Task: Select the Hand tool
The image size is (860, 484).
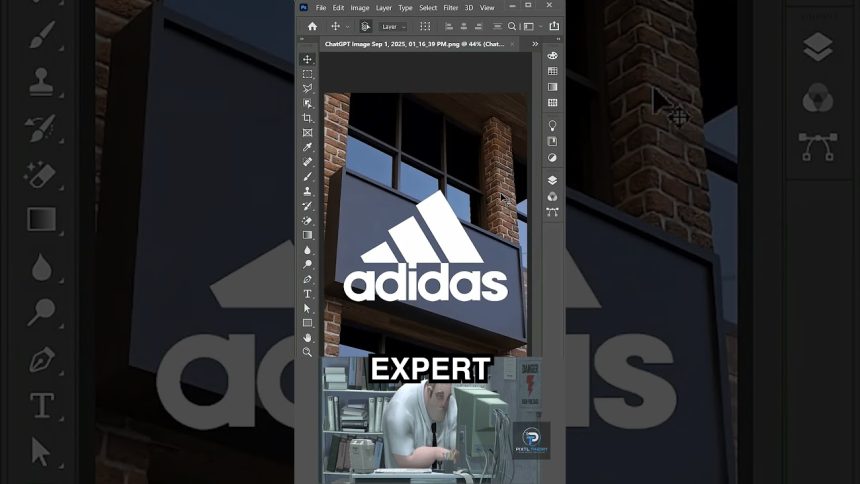Action: pyautogui.click(x=307, y=337)
